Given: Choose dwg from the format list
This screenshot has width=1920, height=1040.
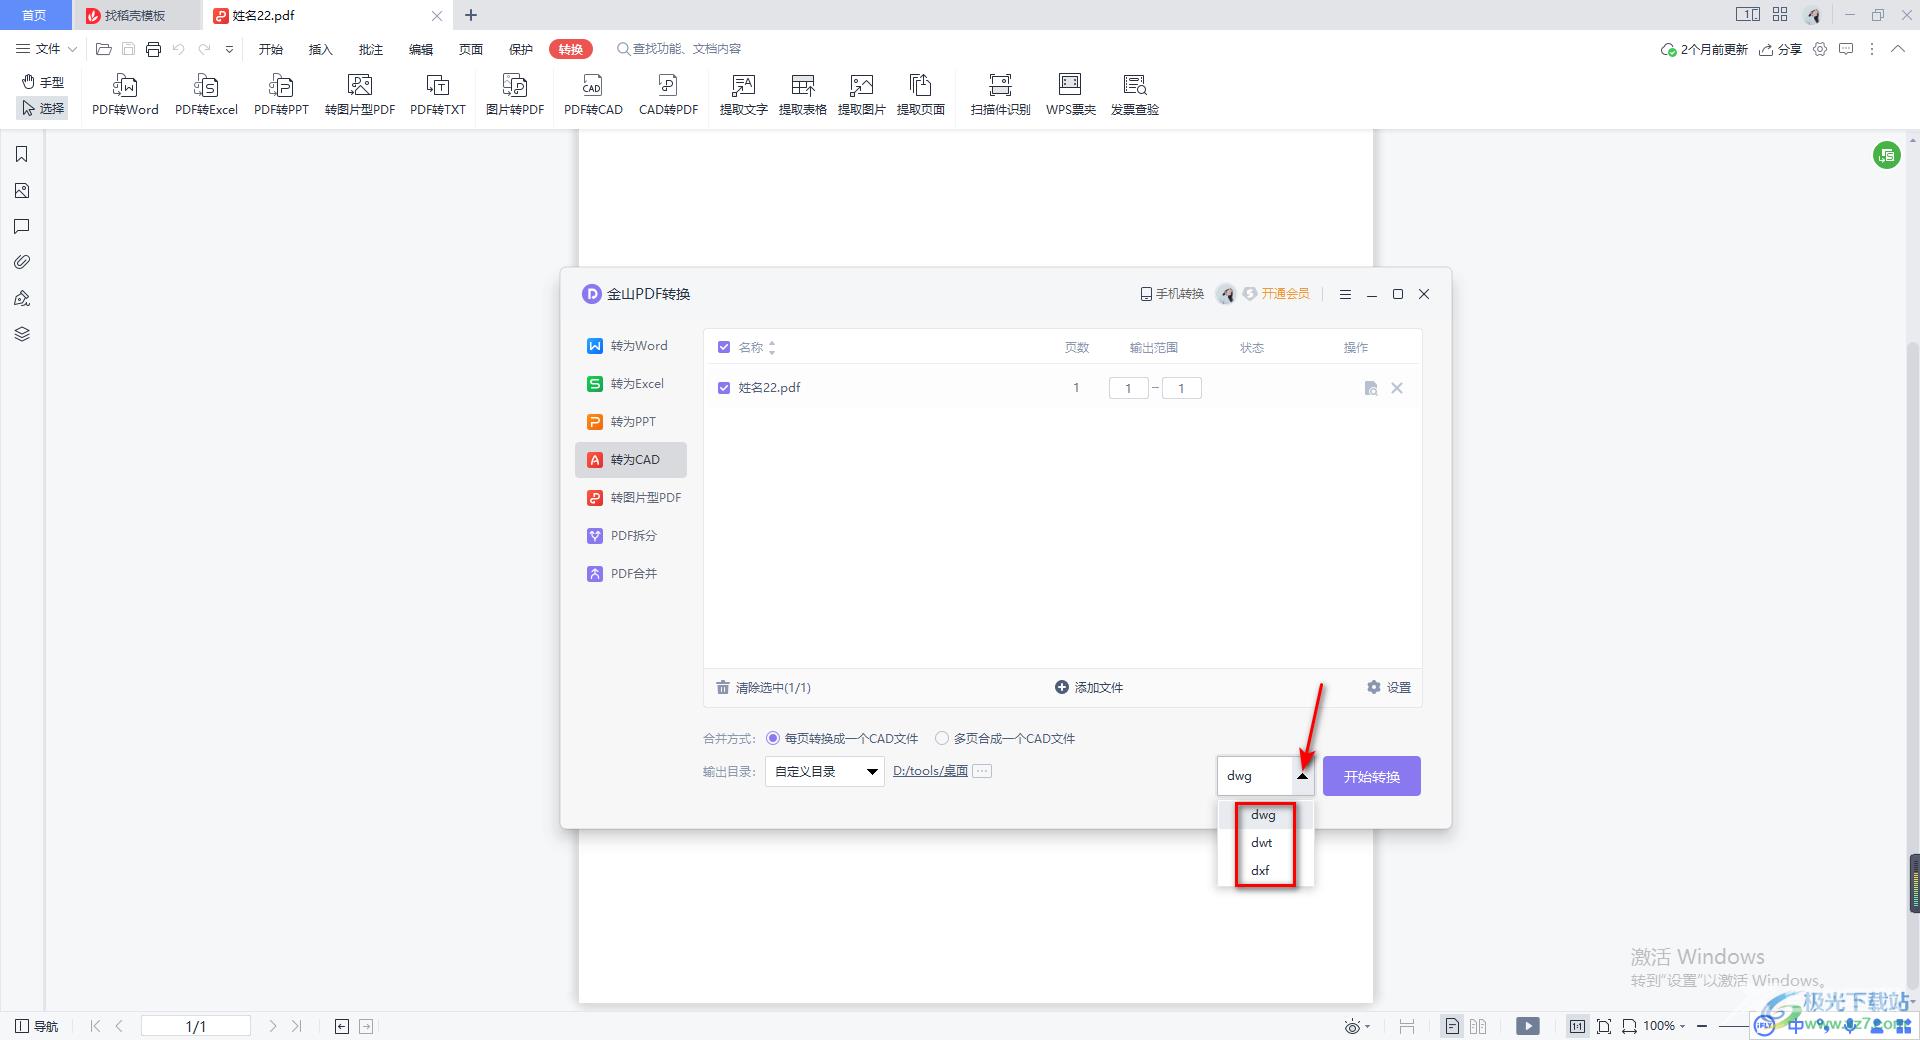Looking at the screenshot, I should point(1263,815).
